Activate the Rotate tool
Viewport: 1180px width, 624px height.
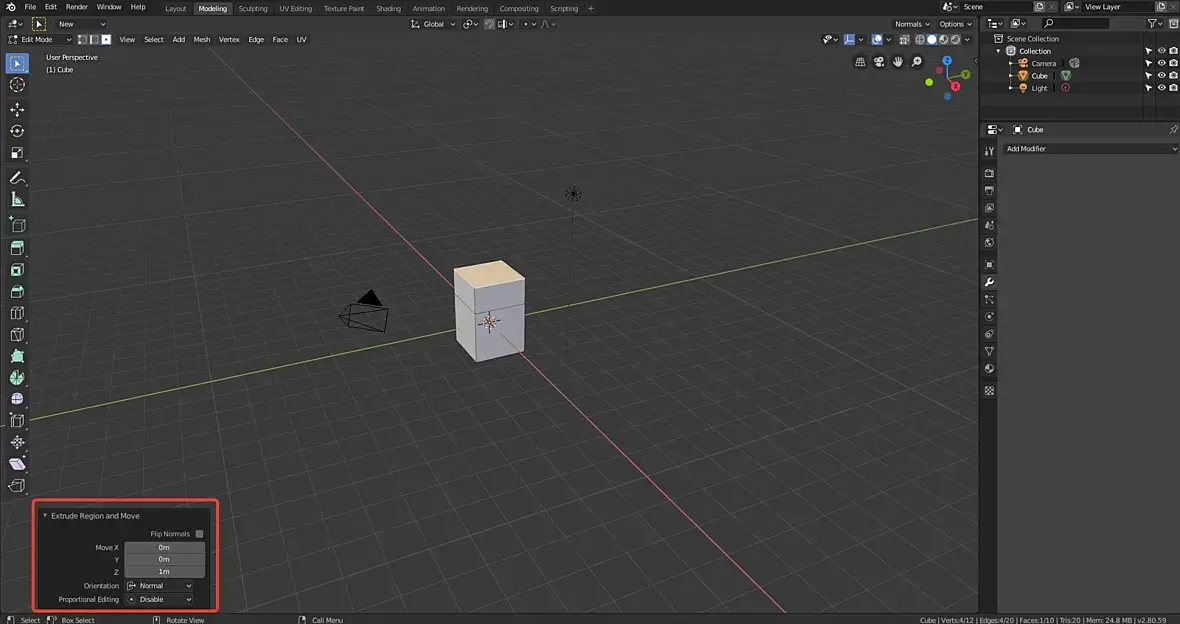coord(17,131)
